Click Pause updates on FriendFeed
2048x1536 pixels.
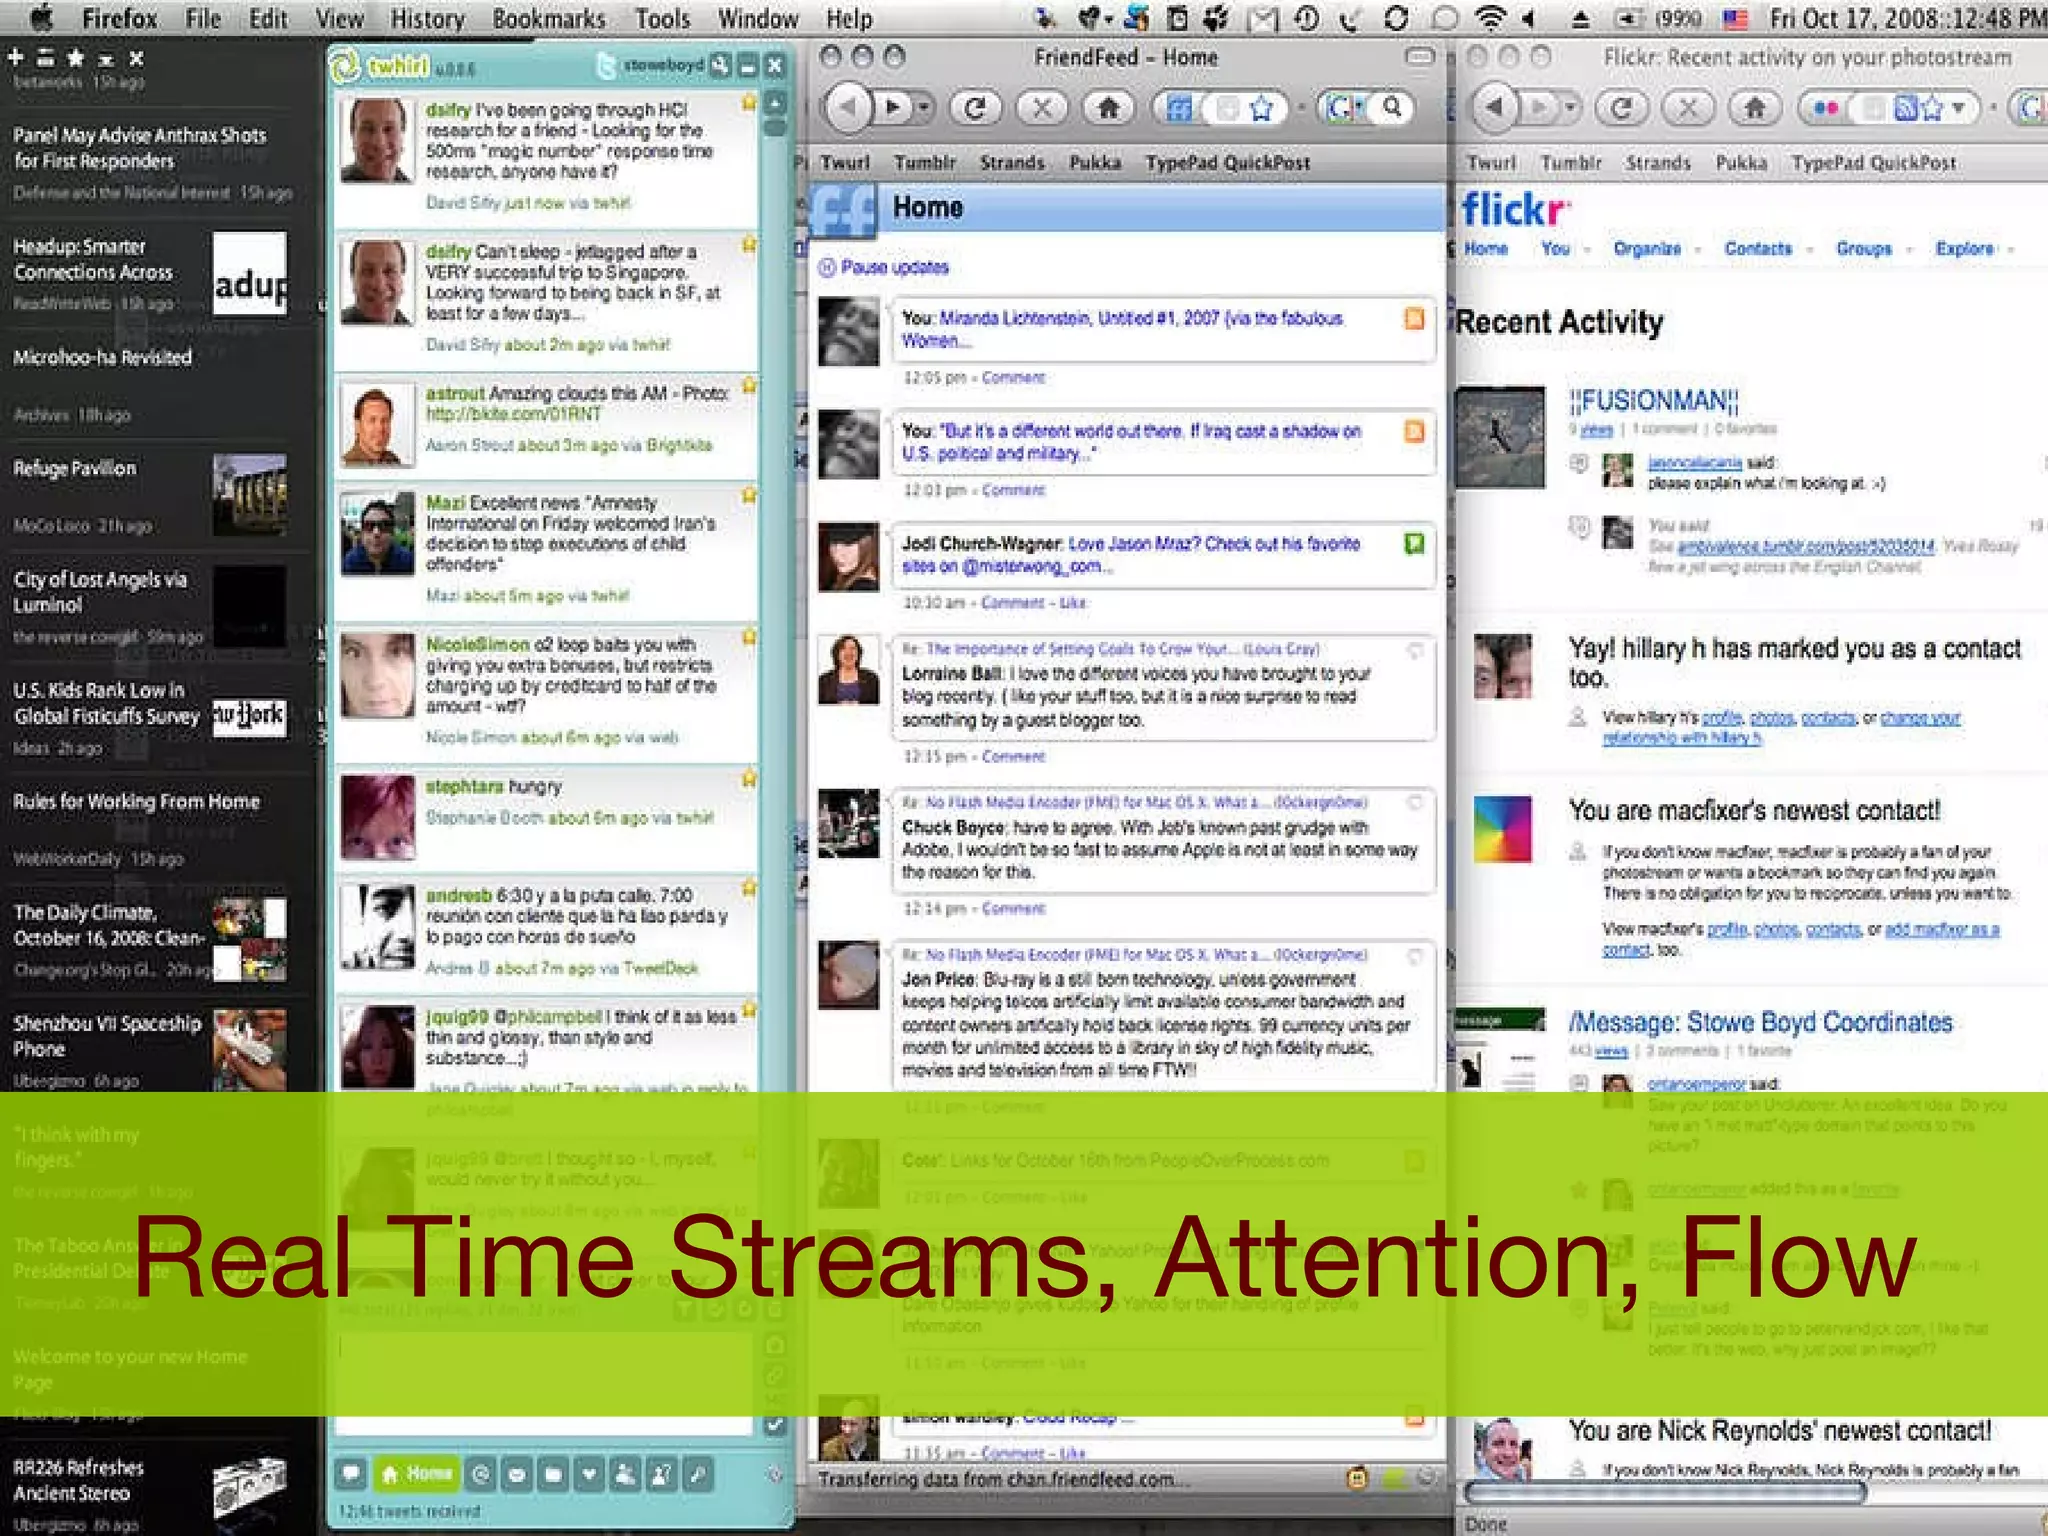point(884,267)
